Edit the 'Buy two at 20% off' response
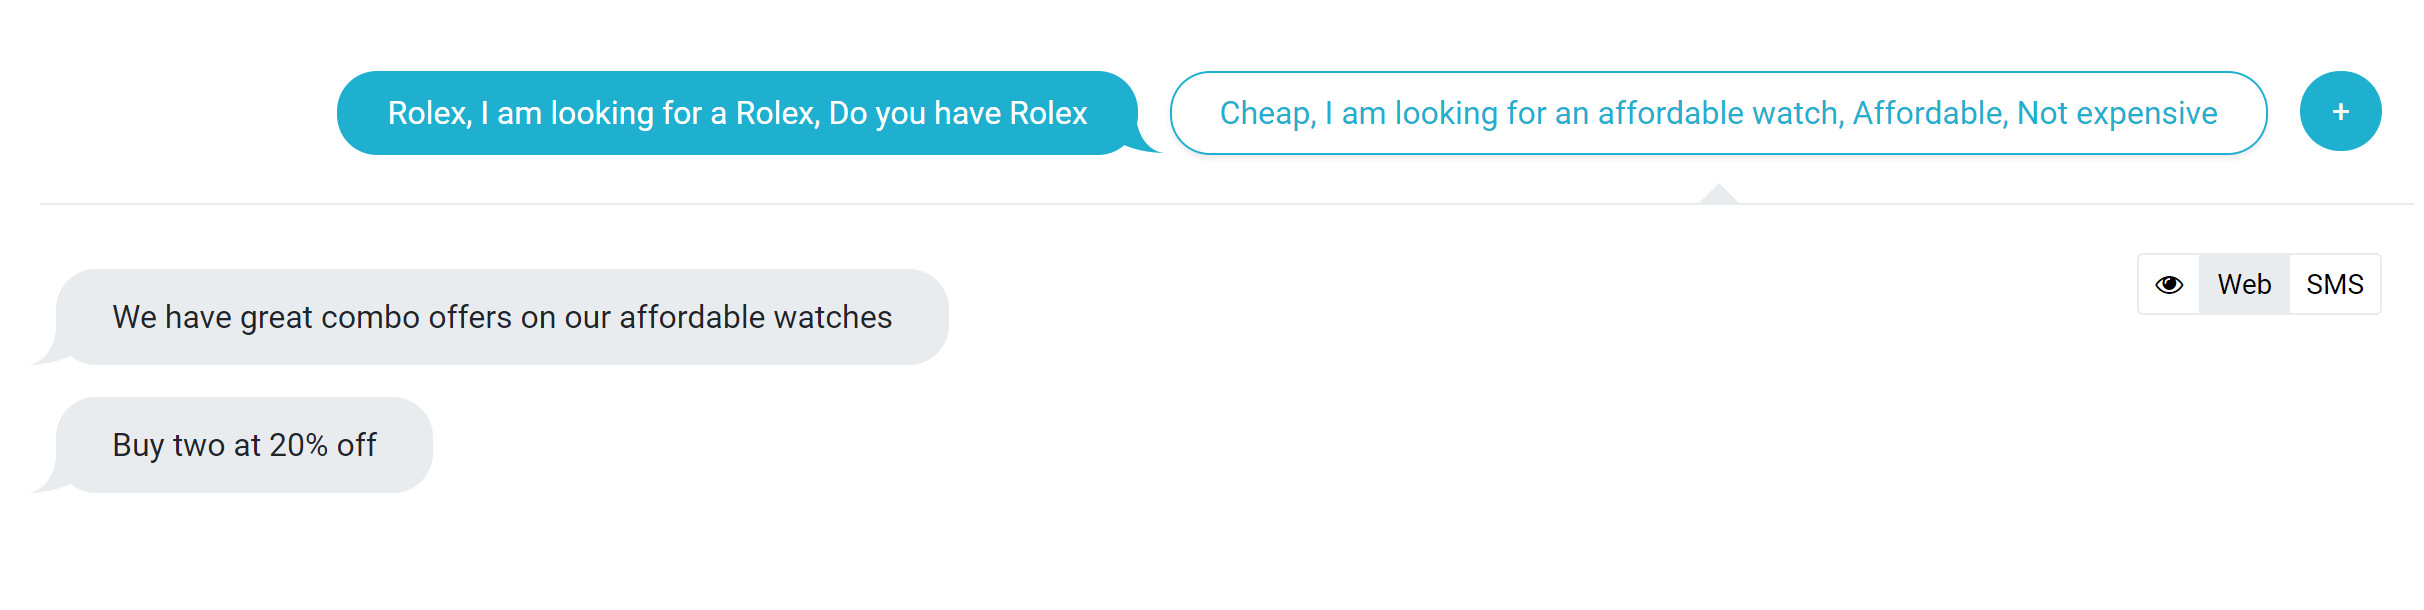2424x610 pixels. point(244,445)
